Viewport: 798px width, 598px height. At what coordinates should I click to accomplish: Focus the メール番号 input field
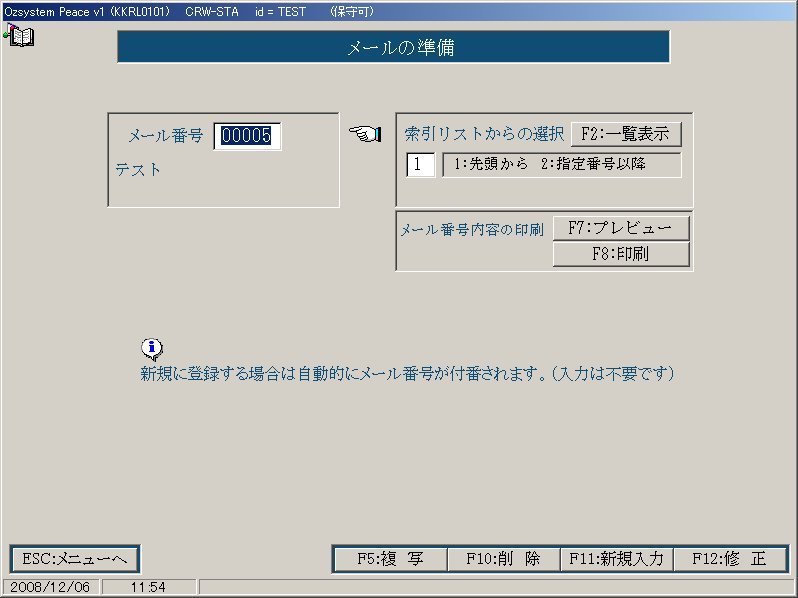[x=247, y=136]
